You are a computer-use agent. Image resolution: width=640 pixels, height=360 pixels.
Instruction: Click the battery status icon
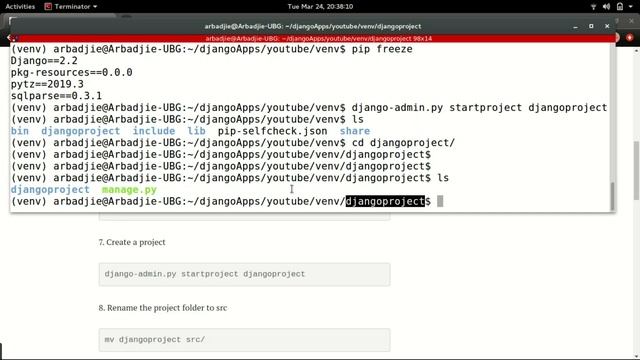[x=620, y=7]
